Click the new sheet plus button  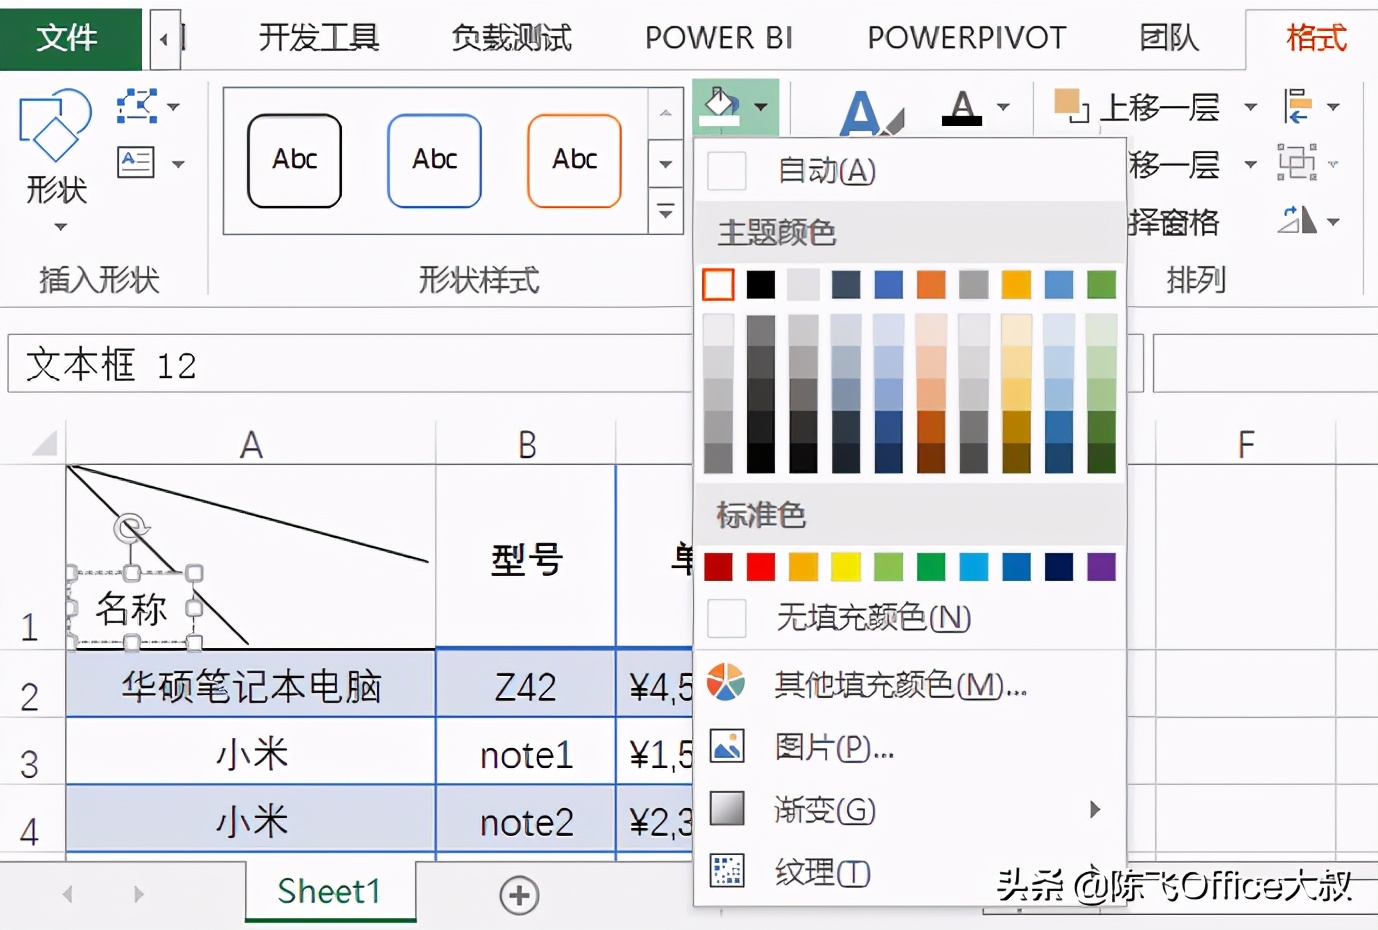[x=519, y=894]
